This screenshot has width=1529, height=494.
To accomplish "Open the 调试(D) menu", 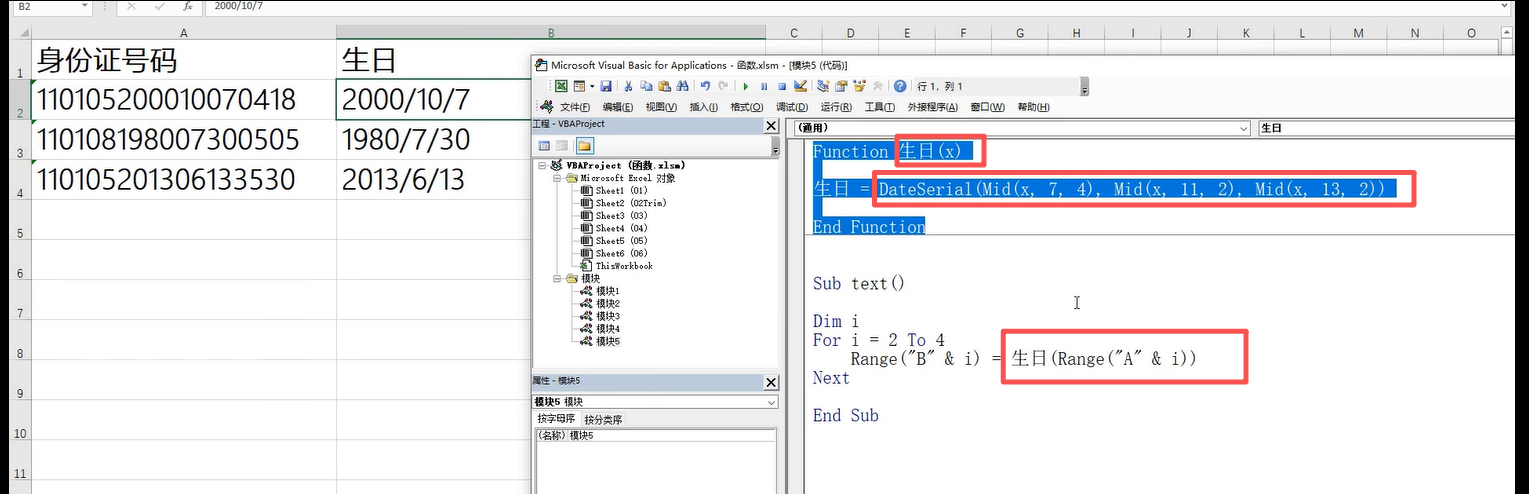I will click(x=792, y=107).
